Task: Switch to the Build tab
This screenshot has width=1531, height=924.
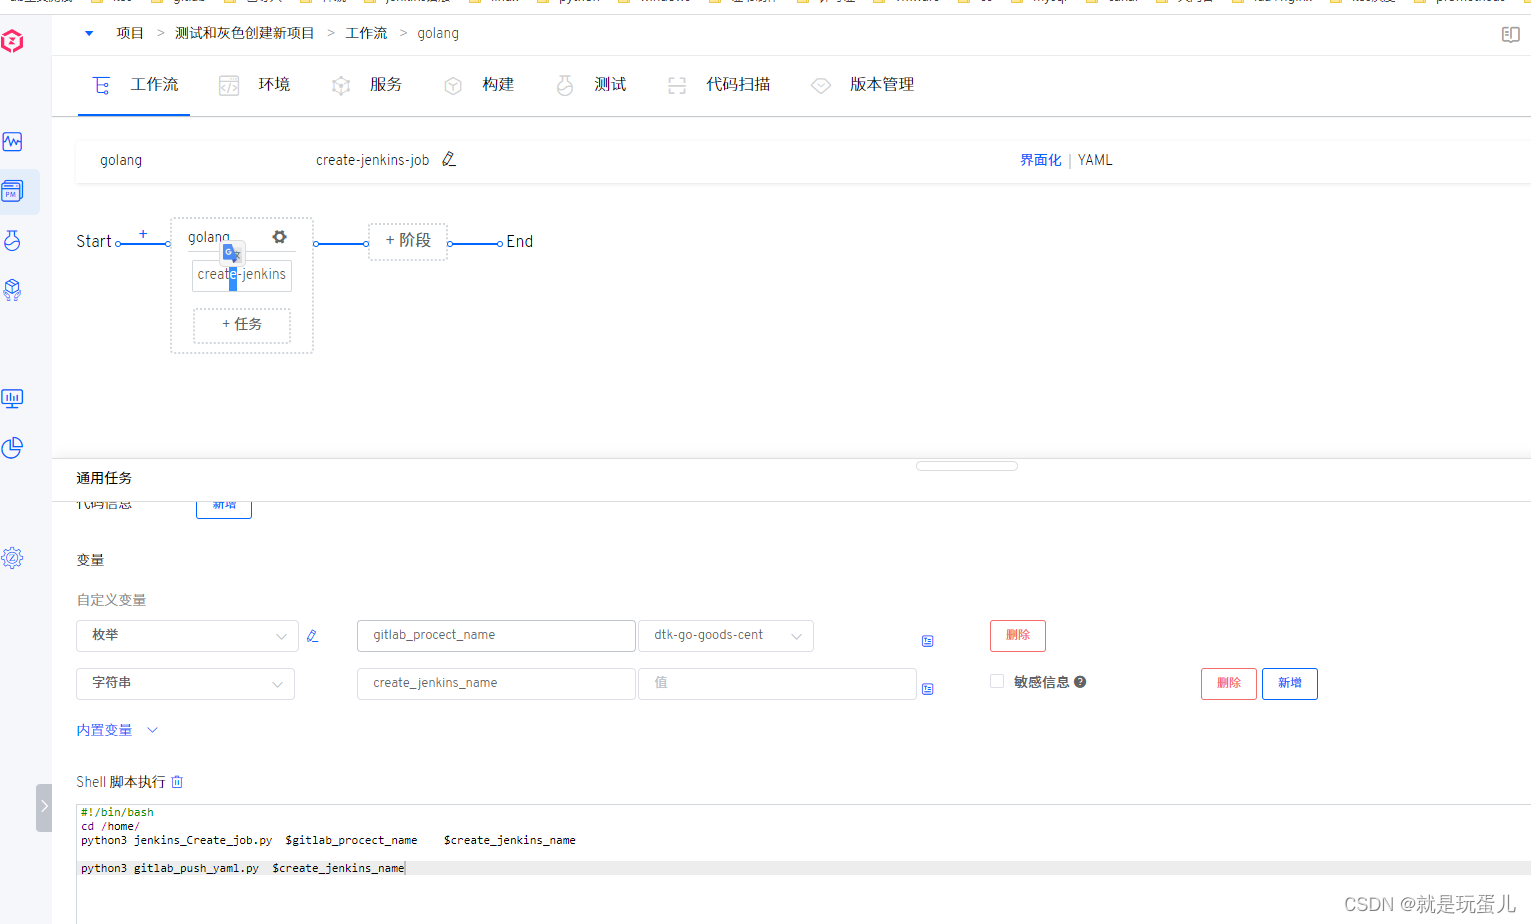Action: click(479, 85)
